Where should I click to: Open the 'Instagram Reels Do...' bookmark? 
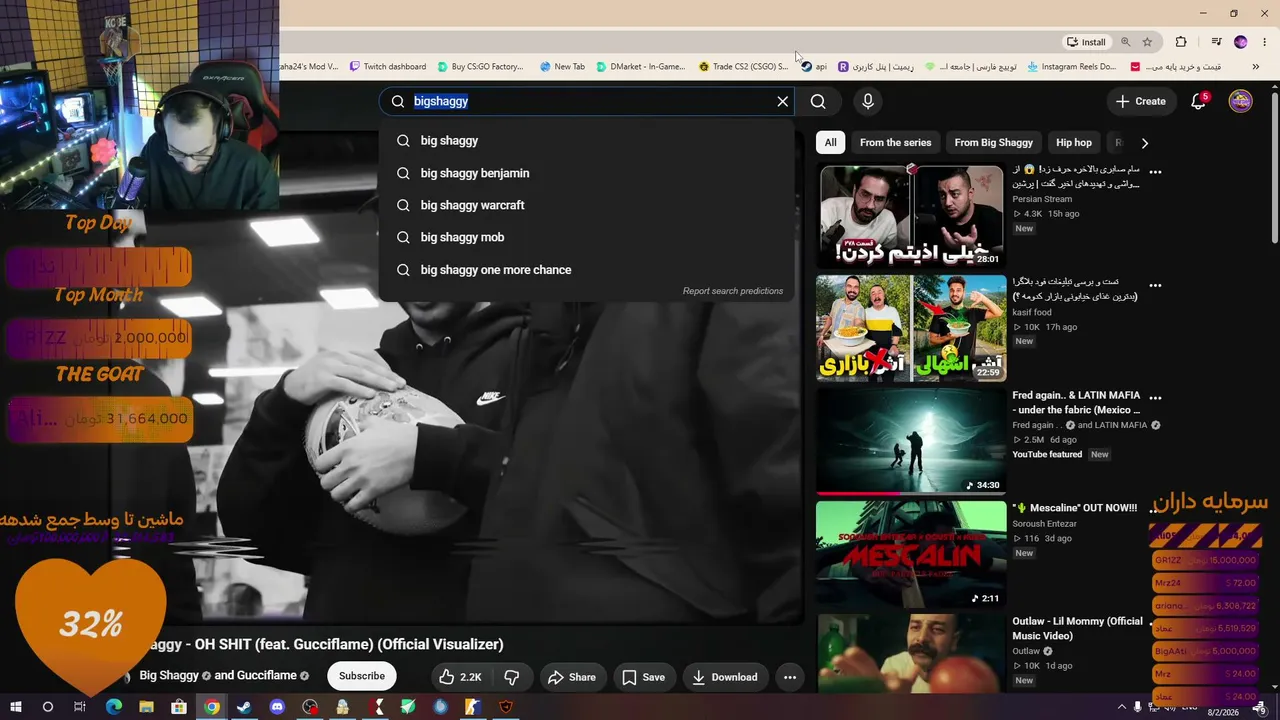(x=1071, y=67)
